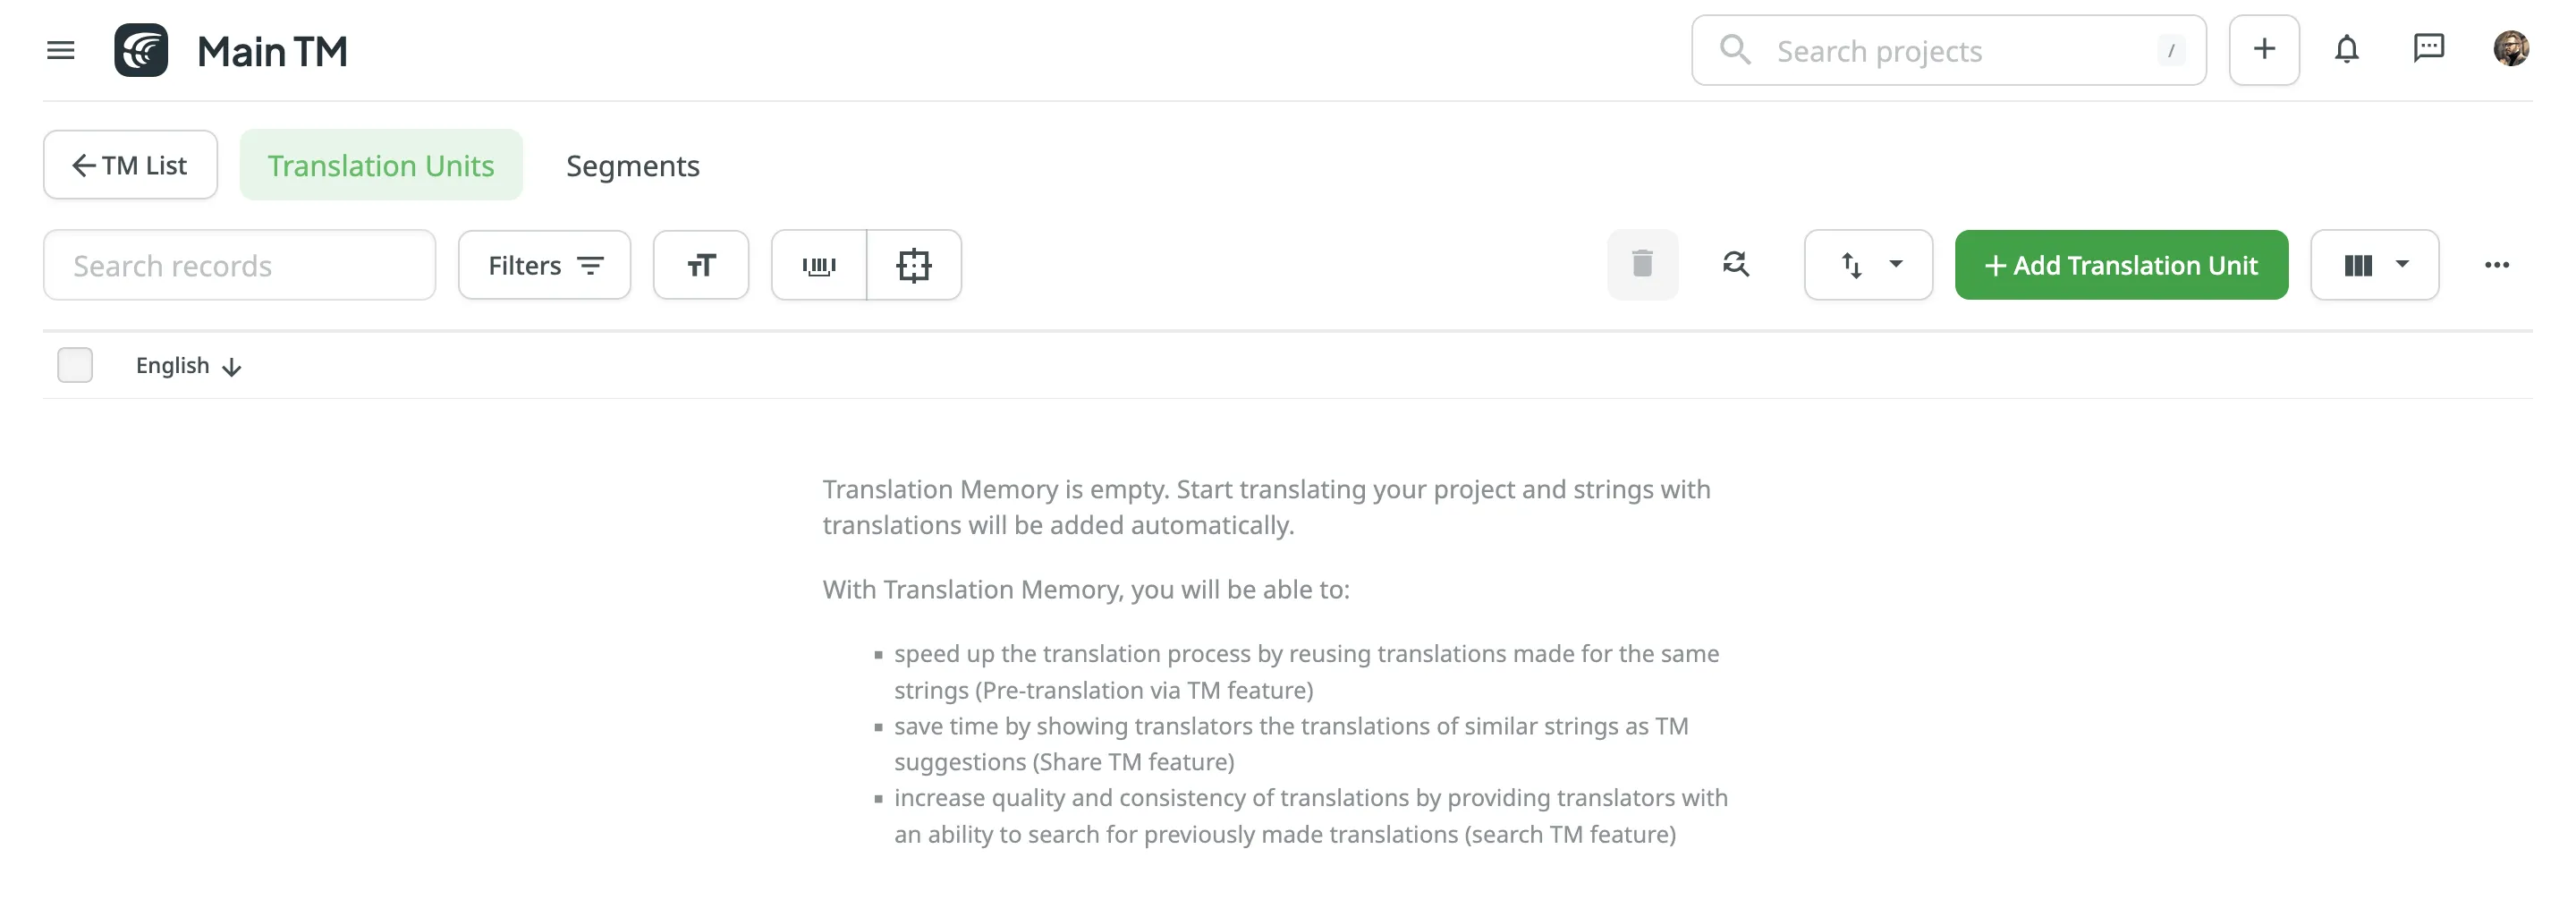Click inside the Search records field
This screenshot has width=2576, height=917.
pyautogui.click(x=240, y=264)
